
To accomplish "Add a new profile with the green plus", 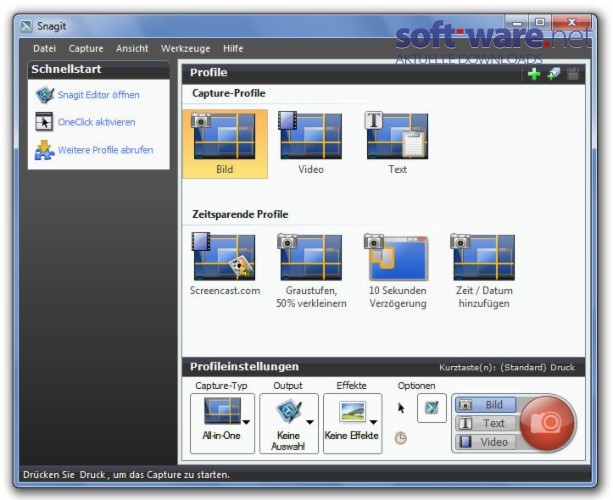I will (534, 73).
